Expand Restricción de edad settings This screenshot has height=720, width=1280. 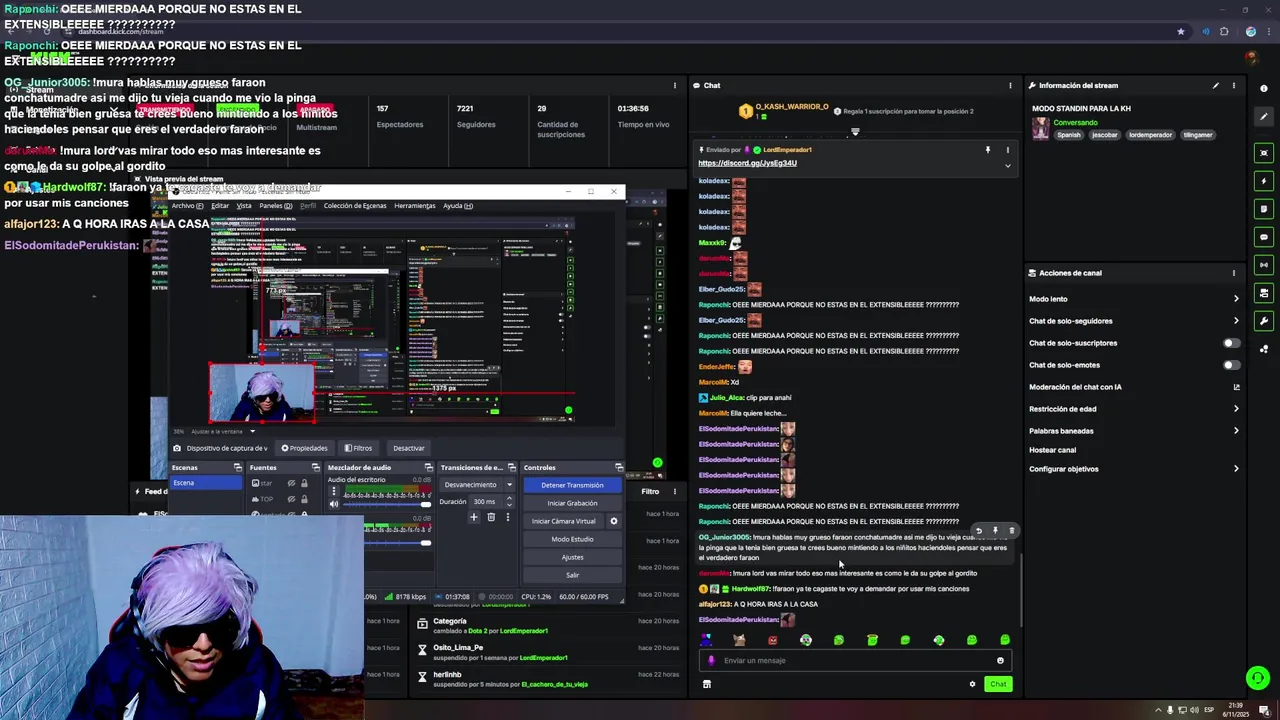click(x=1236, y=409)
